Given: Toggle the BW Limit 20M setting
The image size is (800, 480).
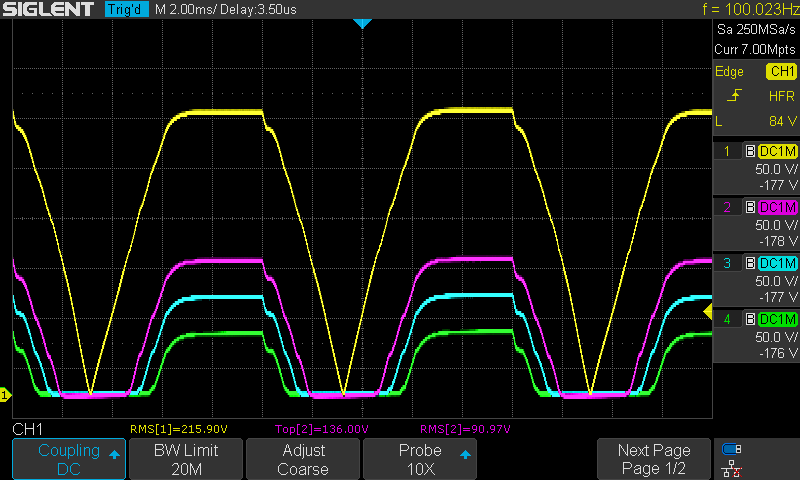Looking at the screenshot, I should click(186, 459).
